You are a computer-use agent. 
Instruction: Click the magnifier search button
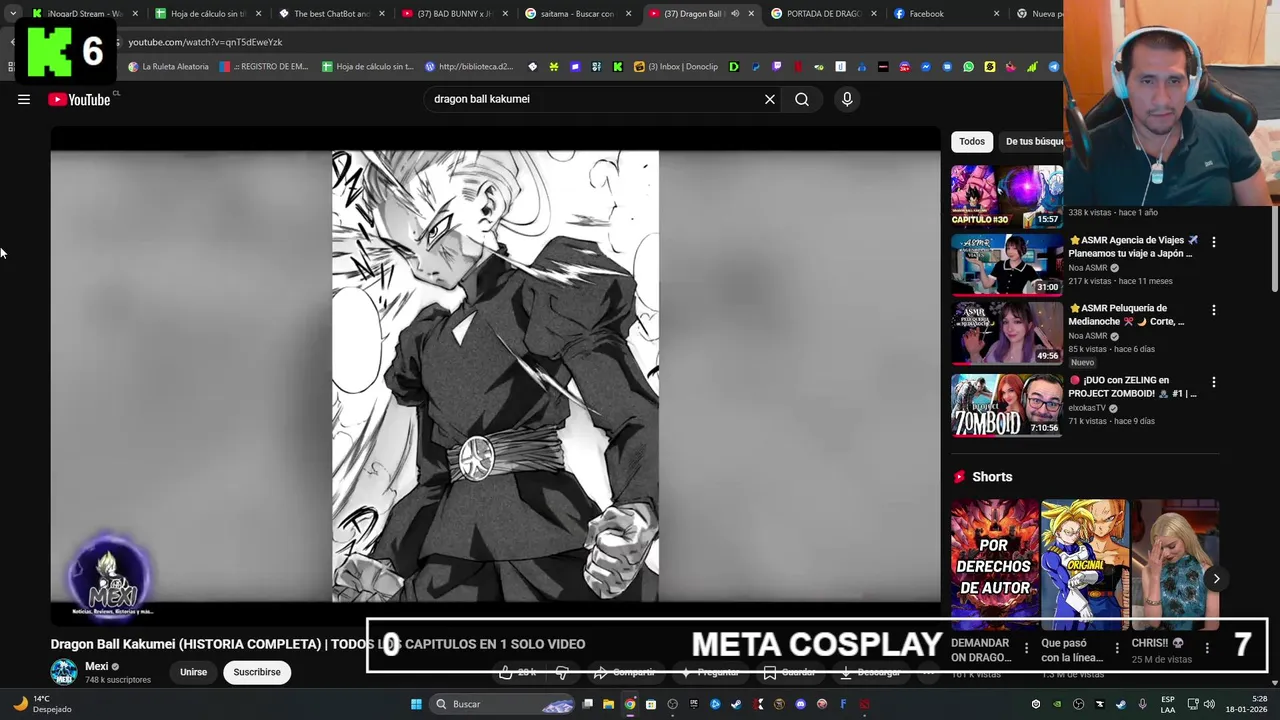pyautogui.click(x=802, y=99)
